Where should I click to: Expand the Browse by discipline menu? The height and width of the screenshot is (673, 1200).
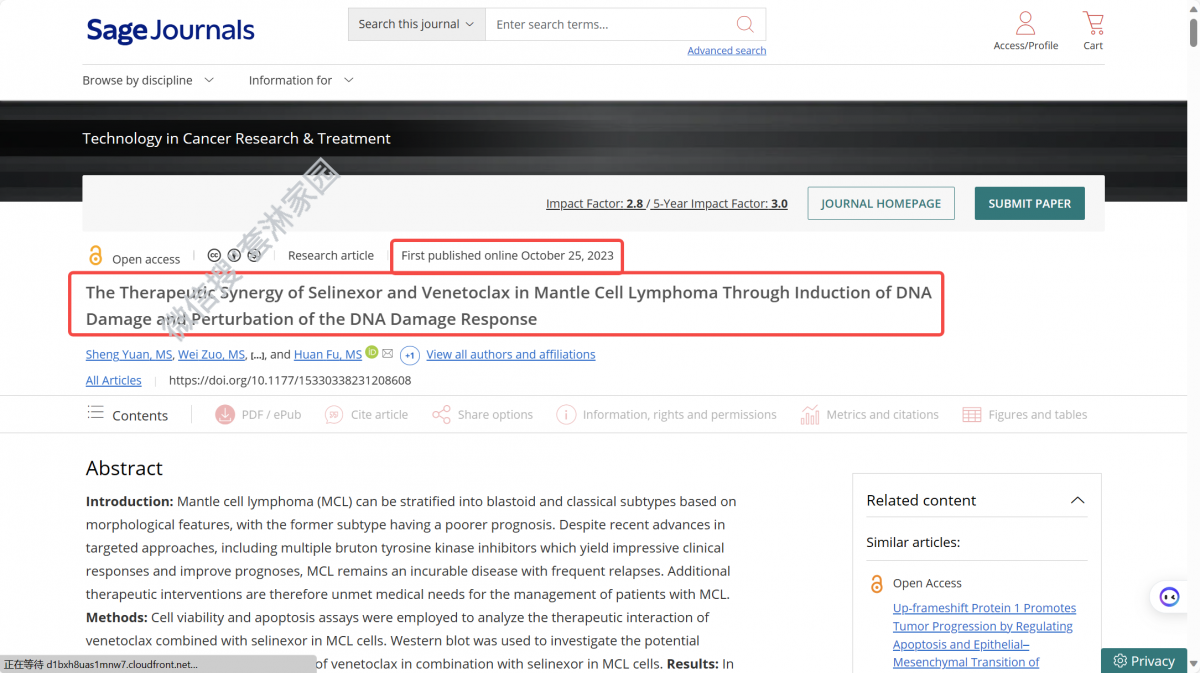148,80
